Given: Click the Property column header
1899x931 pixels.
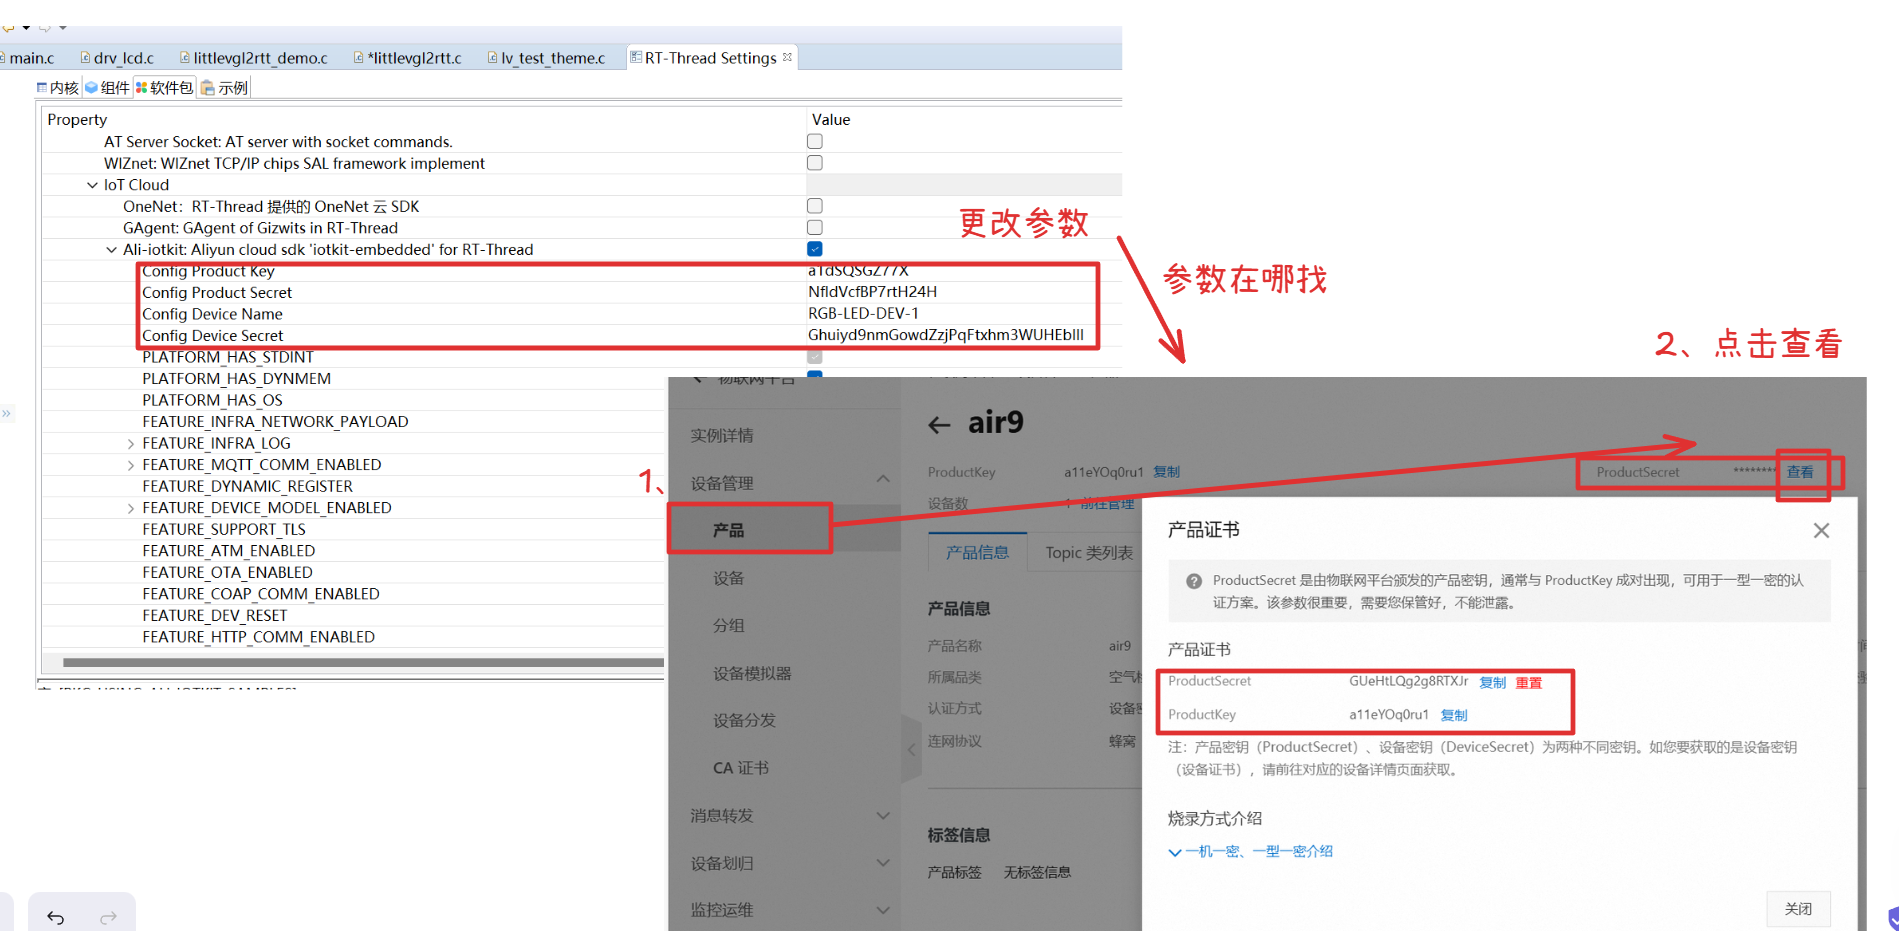Looking at the screenshot, I should coord(423,120).
